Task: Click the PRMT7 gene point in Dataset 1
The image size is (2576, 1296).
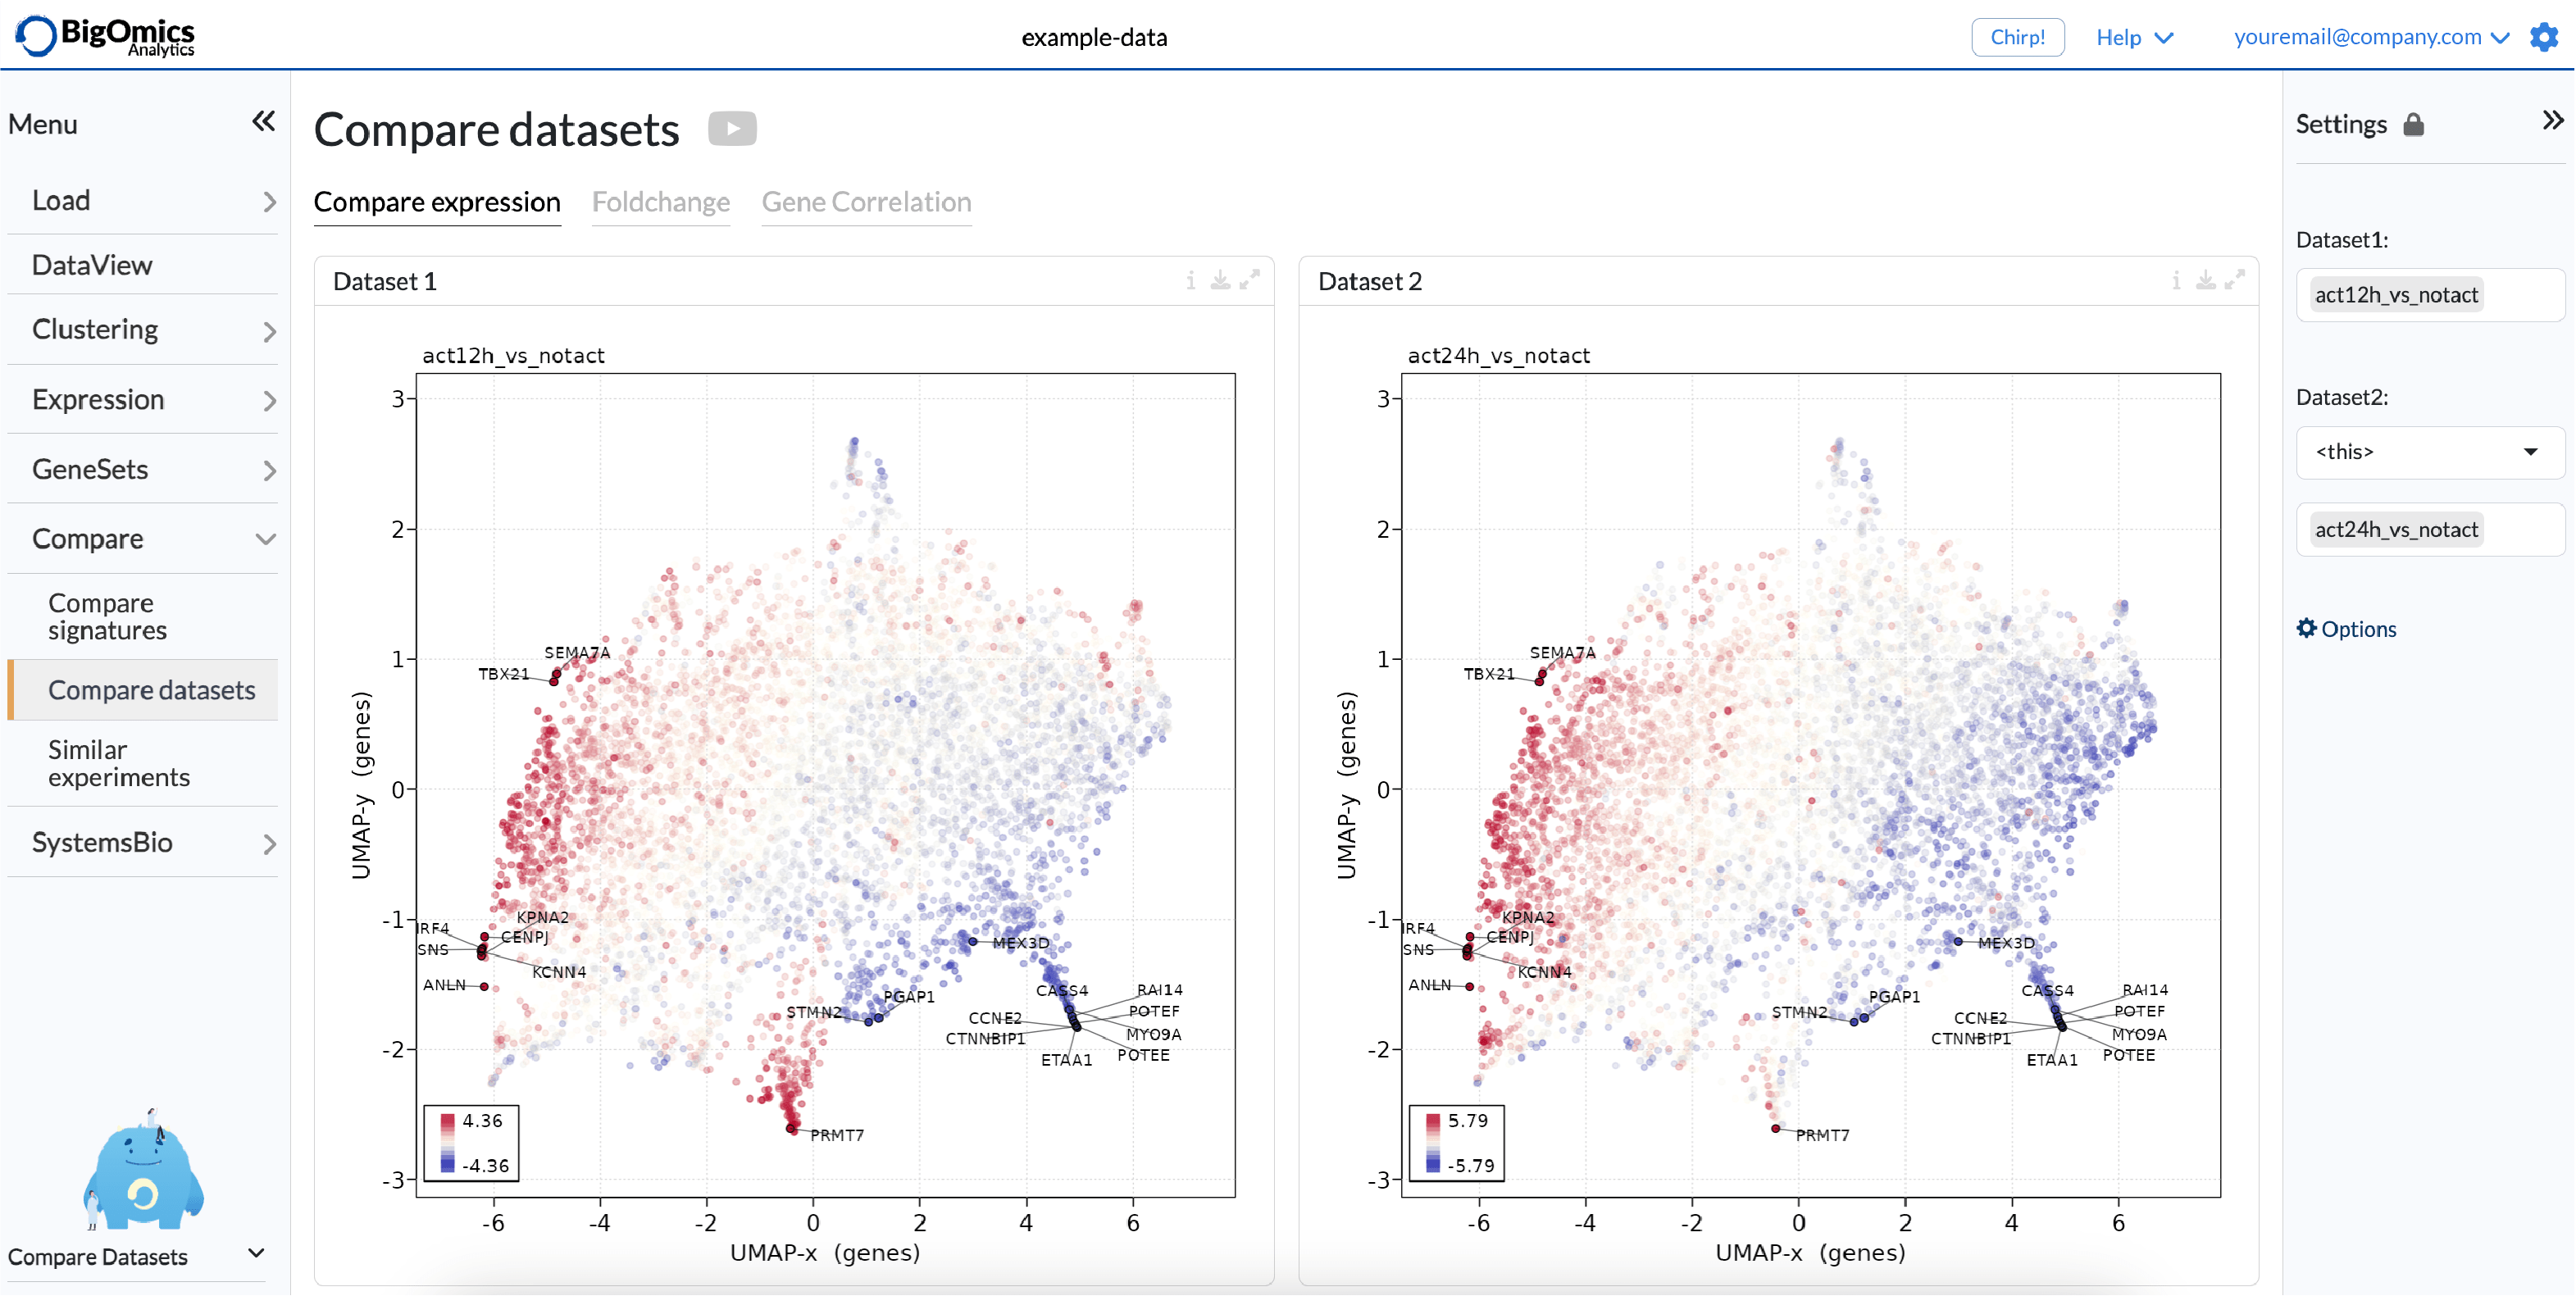Action: pos(791,1129)
